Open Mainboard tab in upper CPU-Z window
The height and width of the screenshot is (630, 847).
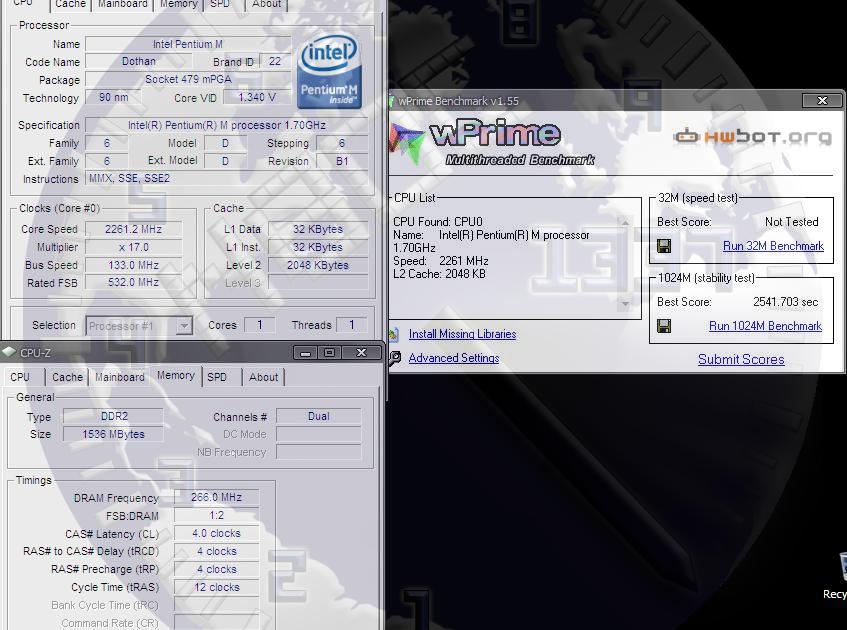point(123,4)
